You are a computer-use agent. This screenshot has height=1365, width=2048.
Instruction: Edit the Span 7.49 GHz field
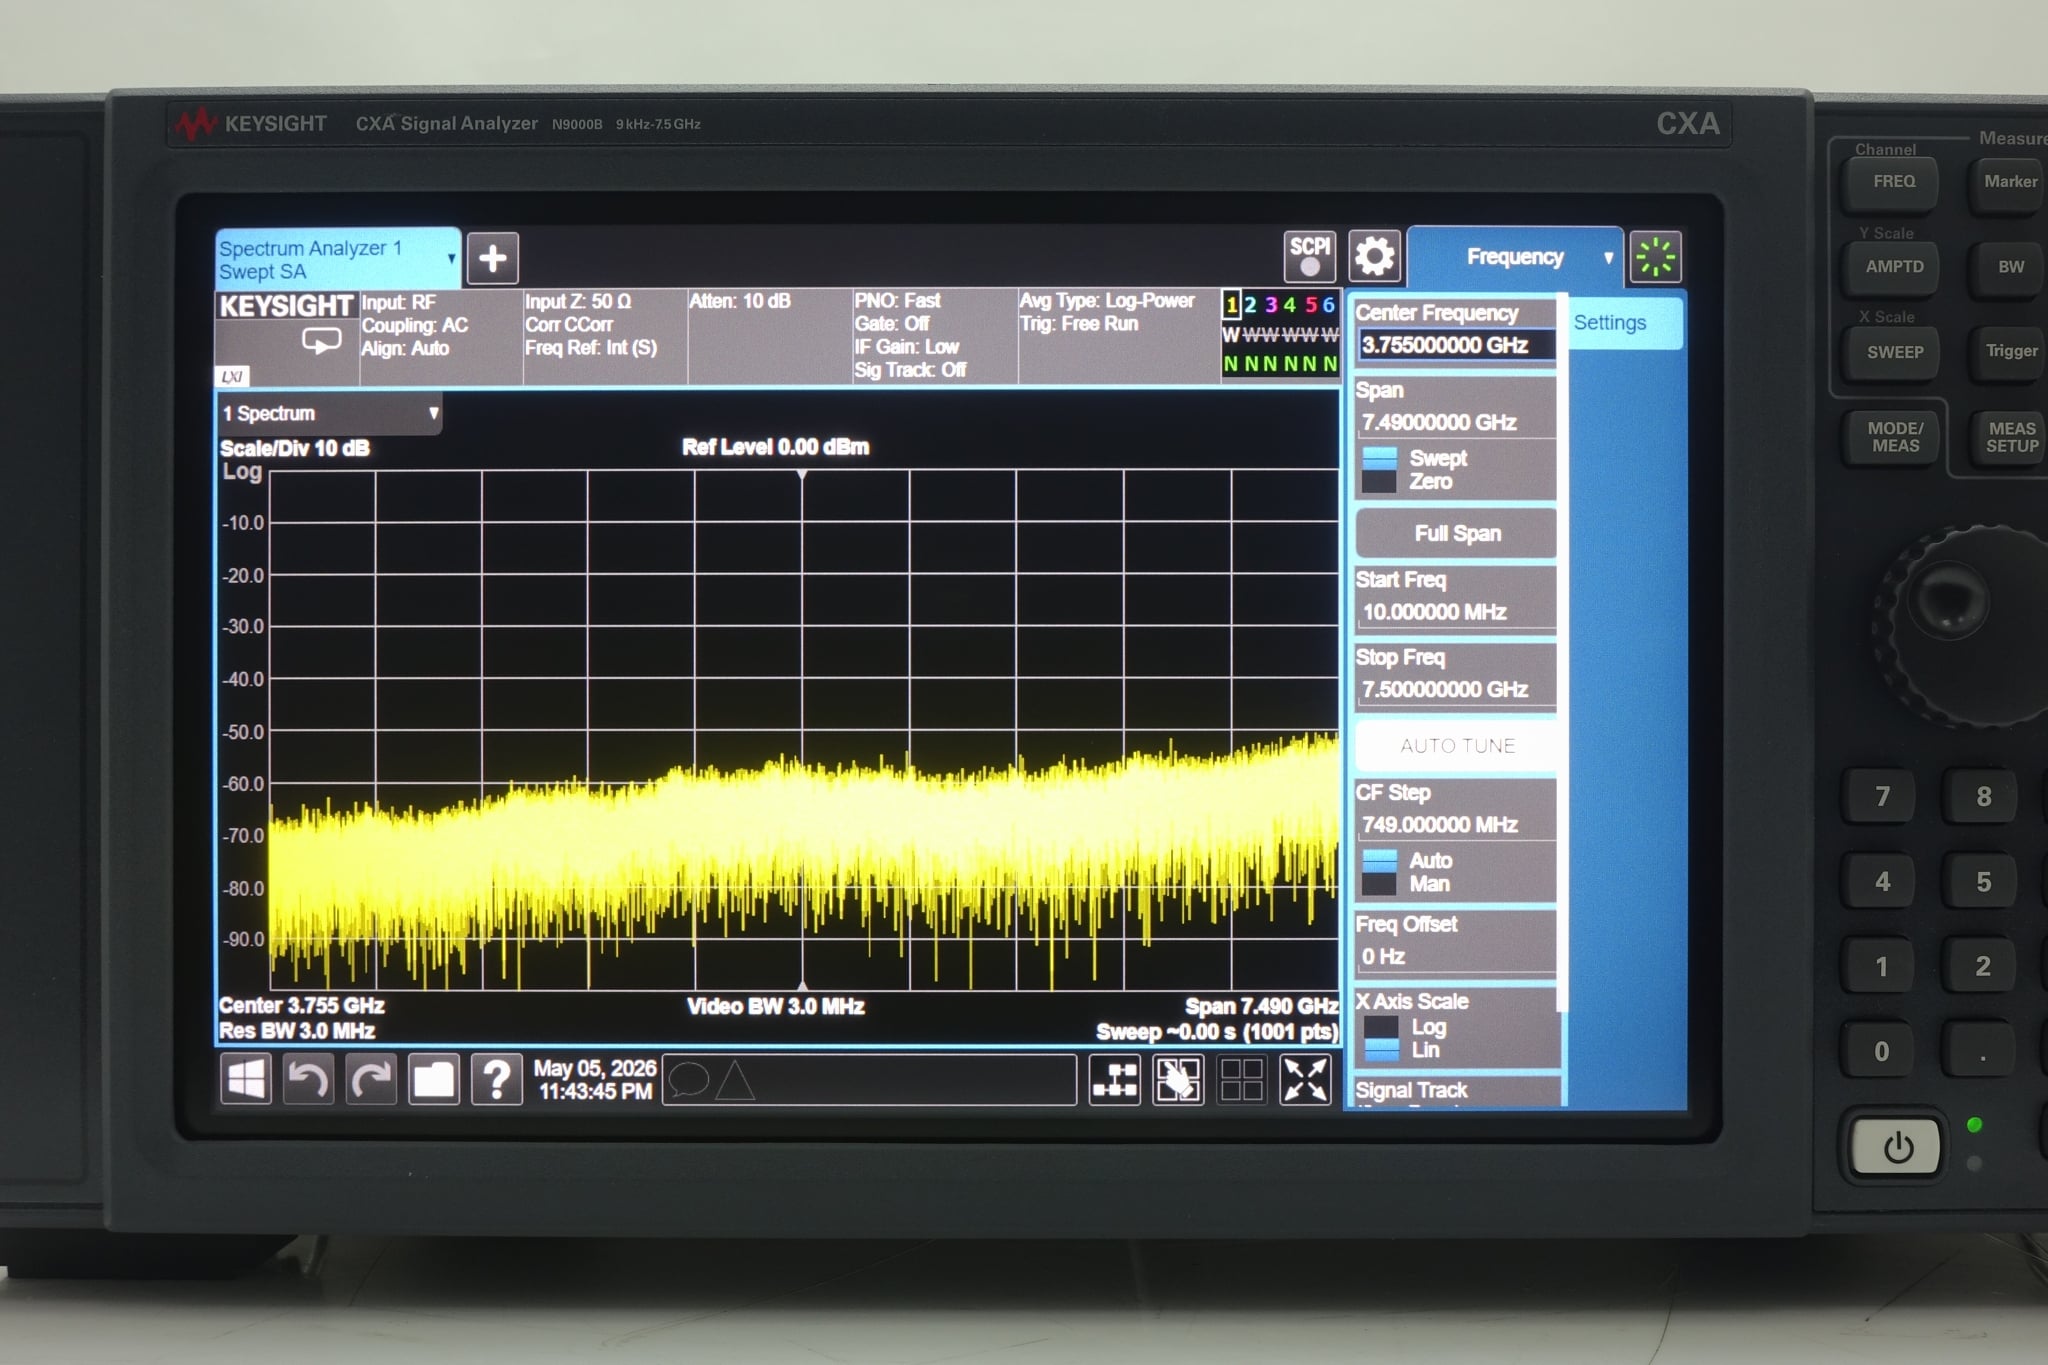1457,422
